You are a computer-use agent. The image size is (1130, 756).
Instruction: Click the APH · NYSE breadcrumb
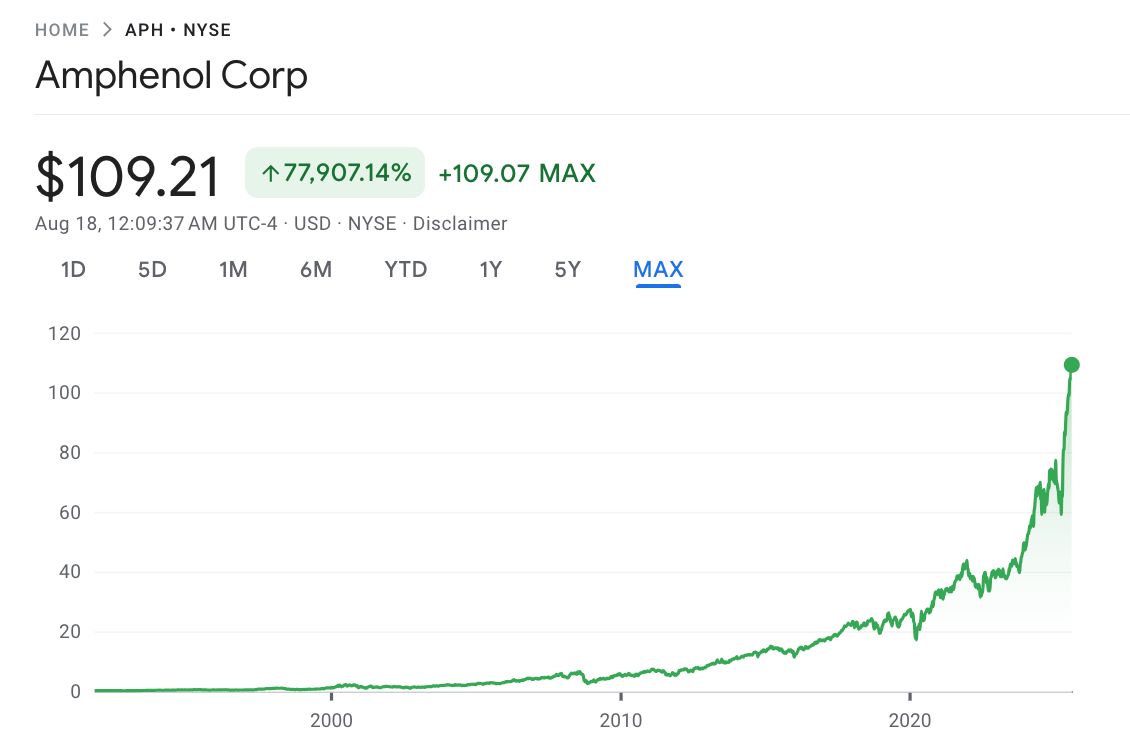(178, 29)
